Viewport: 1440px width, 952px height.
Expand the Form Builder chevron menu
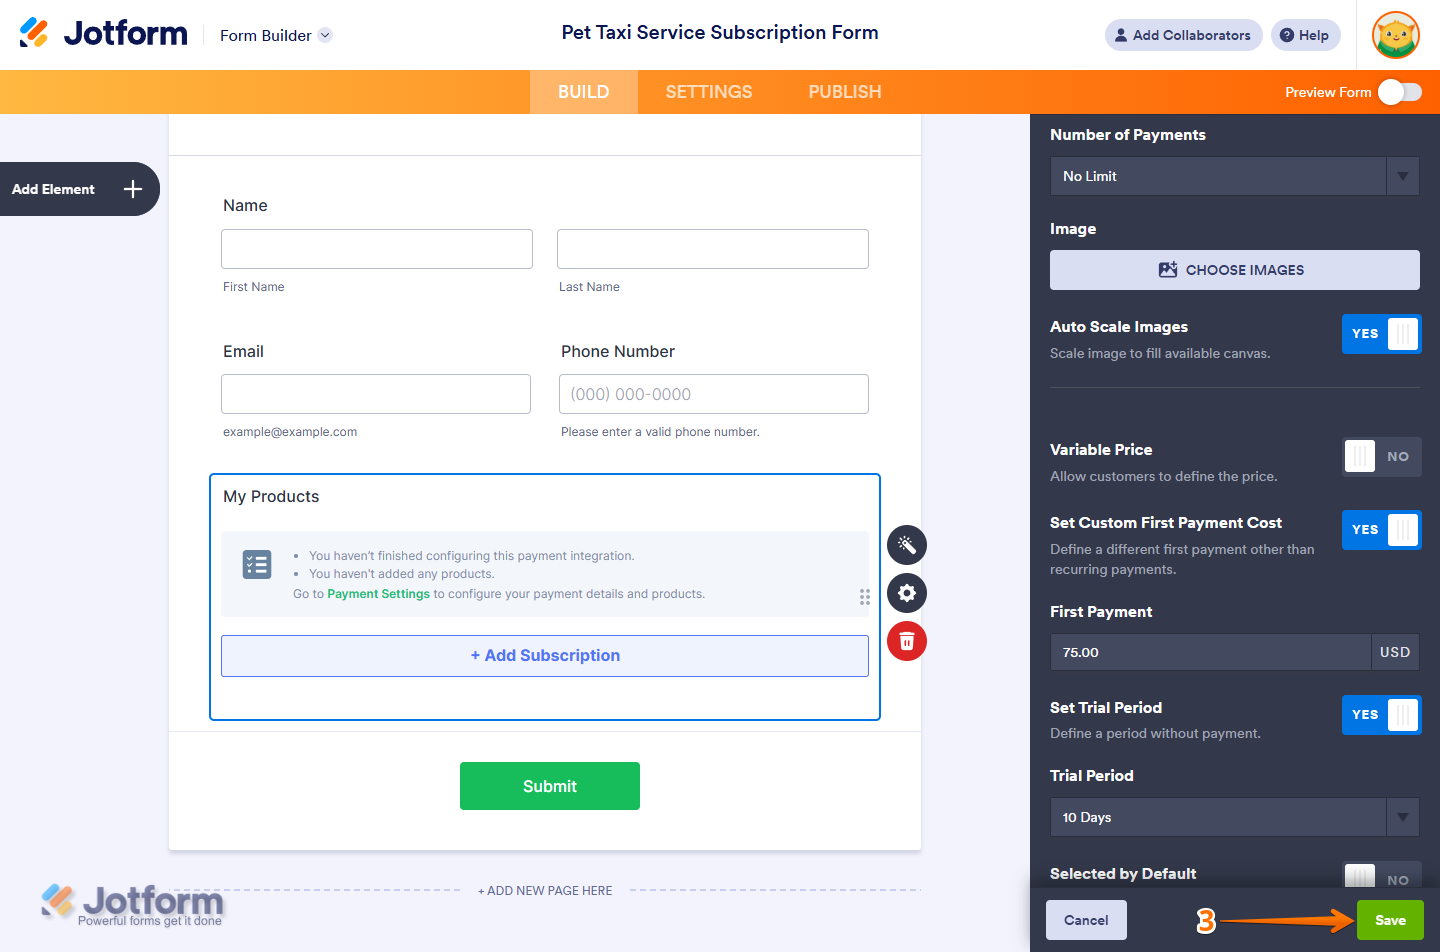point(323,35)
